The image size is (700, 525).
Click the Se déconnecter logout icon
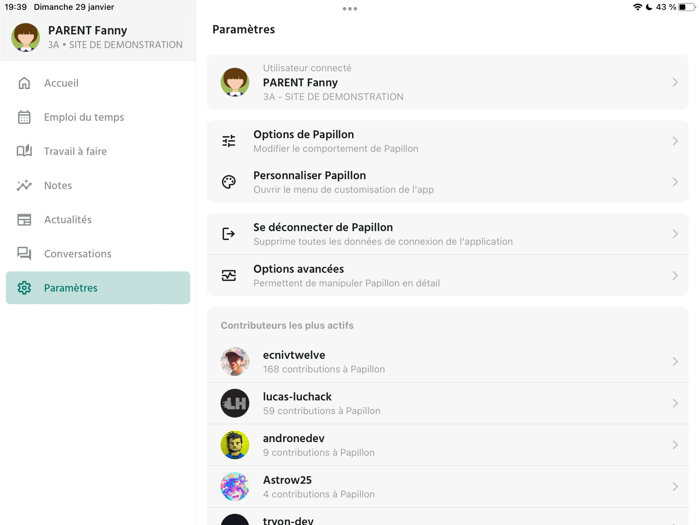pyautogui.click(x=229, y=234)
